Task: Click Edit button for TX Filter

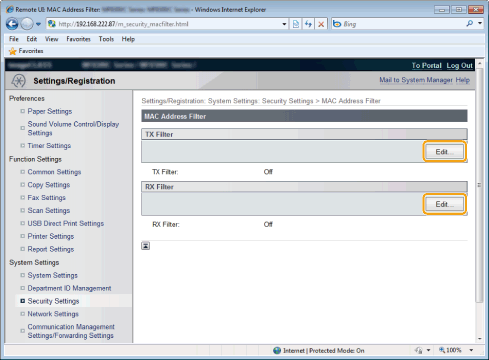Action: click(x=444, y=152)
